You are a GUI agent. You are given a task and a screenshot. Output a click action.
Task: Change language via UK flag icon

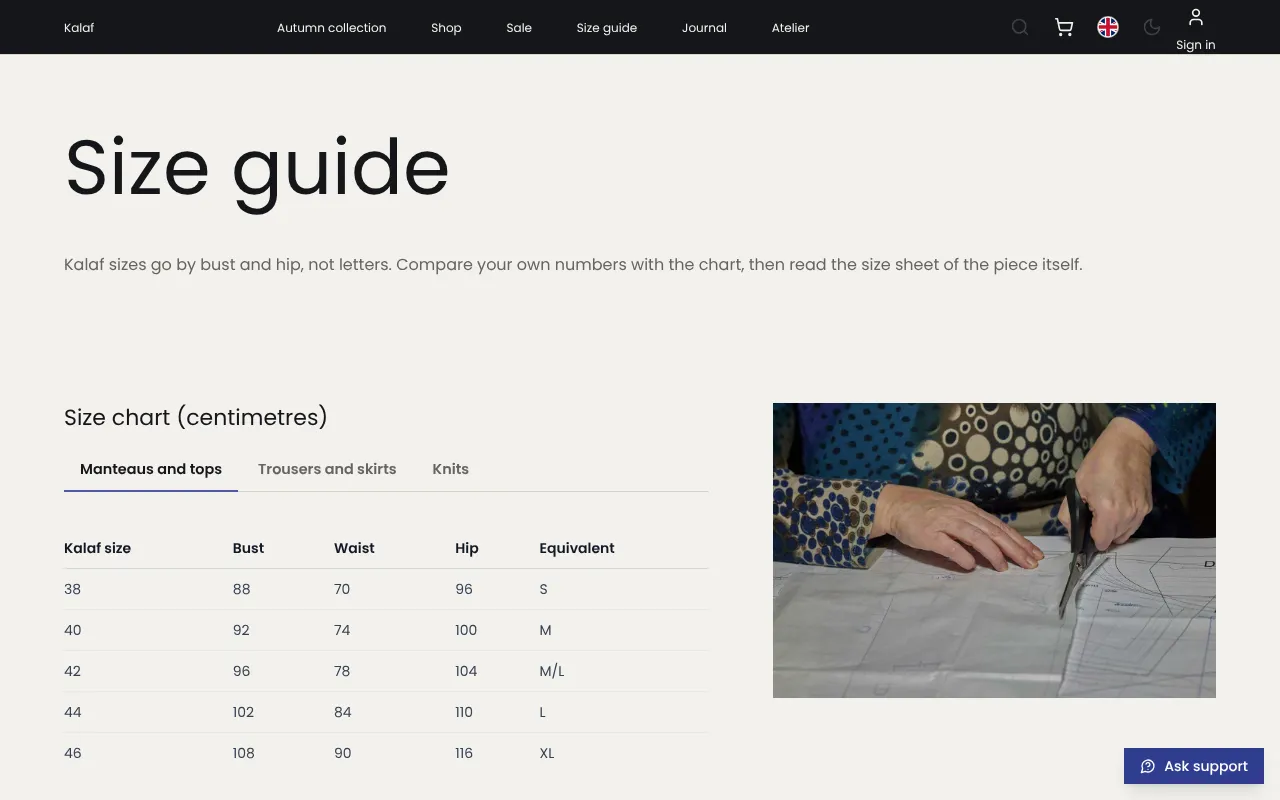pos(1108,27)
